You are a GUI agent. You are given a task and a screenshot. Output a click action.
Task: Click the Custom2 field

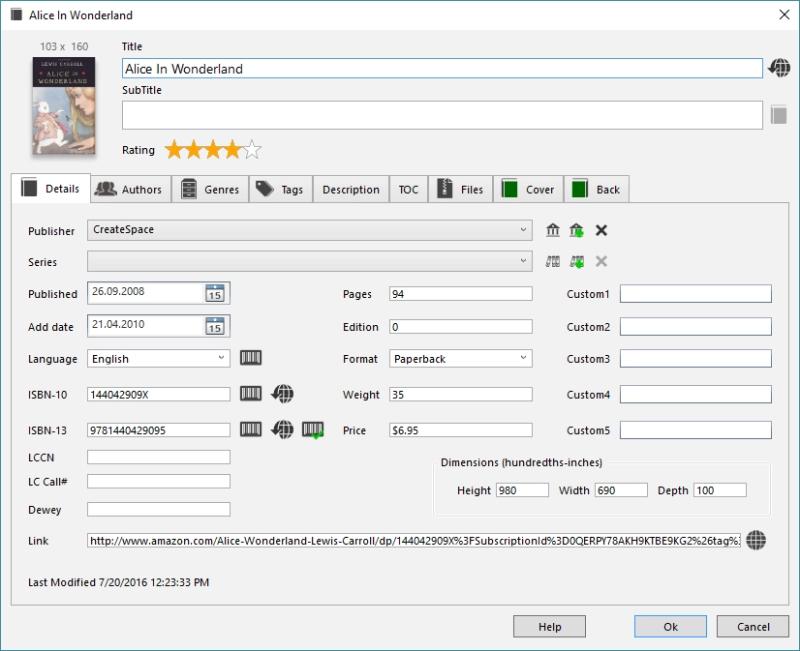click(695, 327)
